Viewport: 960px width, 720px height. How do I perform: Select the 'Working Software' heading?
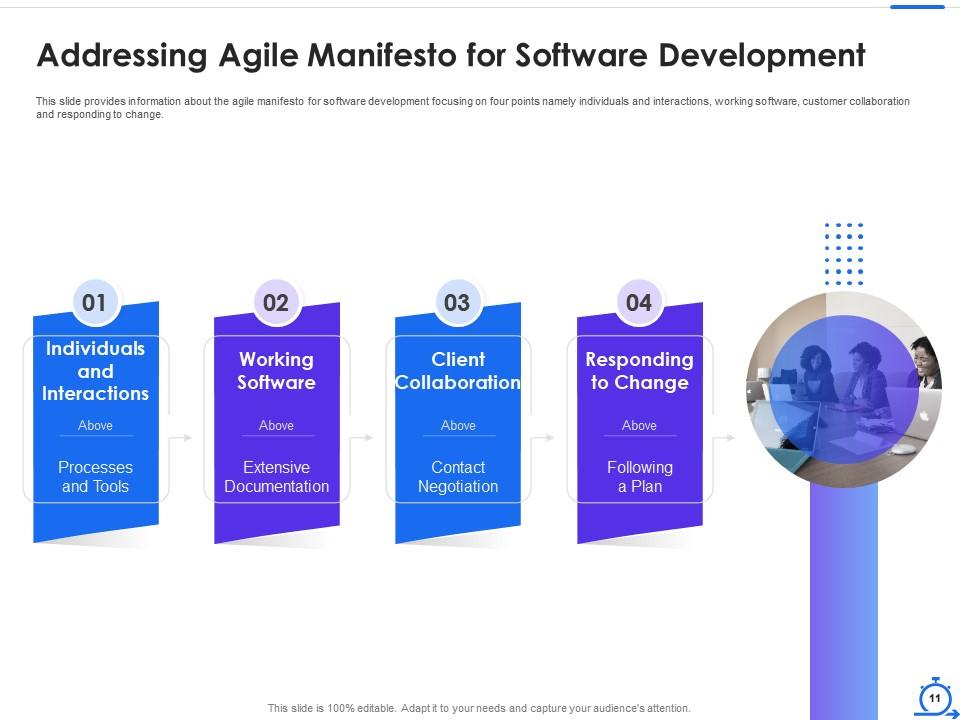276,371
